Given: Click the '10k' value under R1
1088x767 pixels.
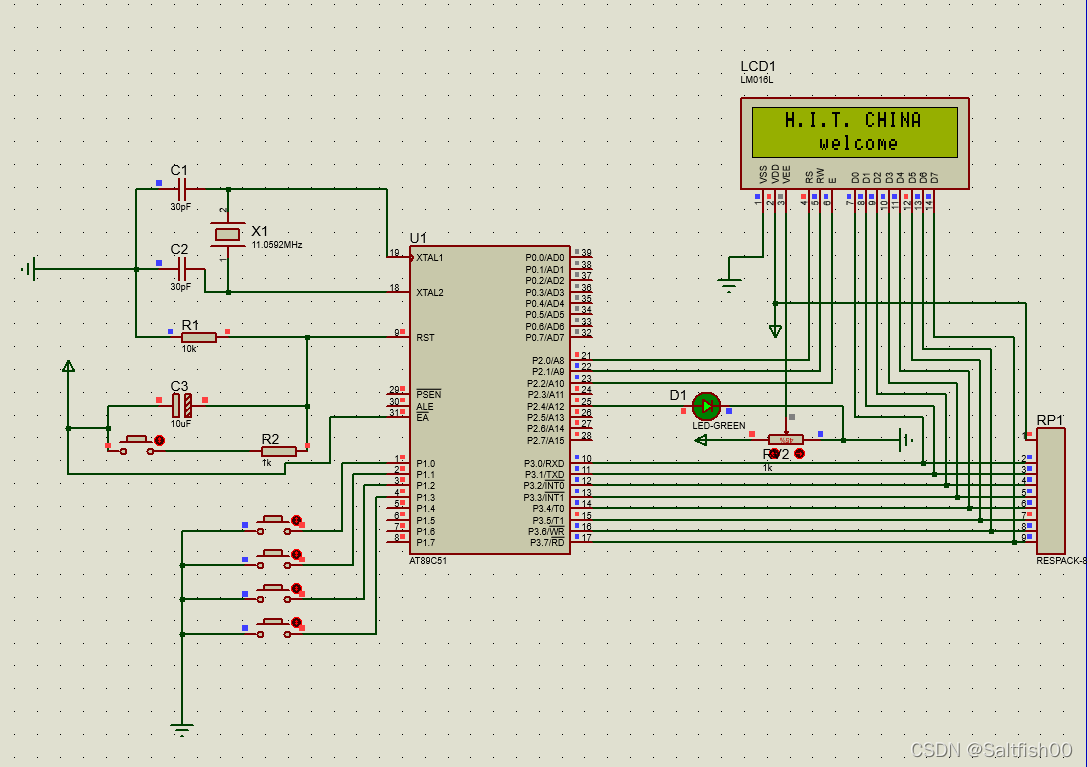Looking at the screenshot, I should tap(189, 348).
